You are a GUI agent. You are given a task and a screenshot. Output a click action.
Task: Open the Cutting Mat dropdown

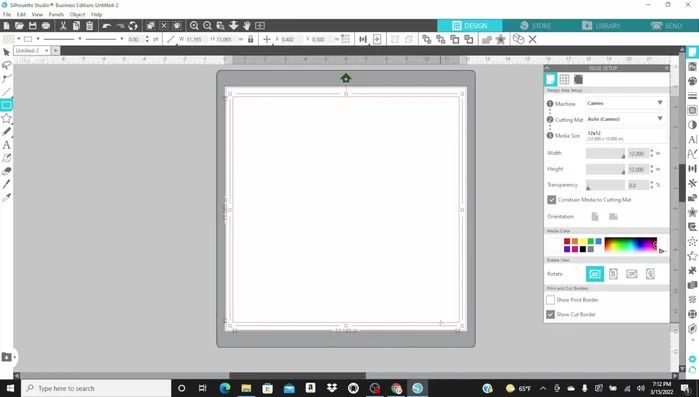coord(626,119)
